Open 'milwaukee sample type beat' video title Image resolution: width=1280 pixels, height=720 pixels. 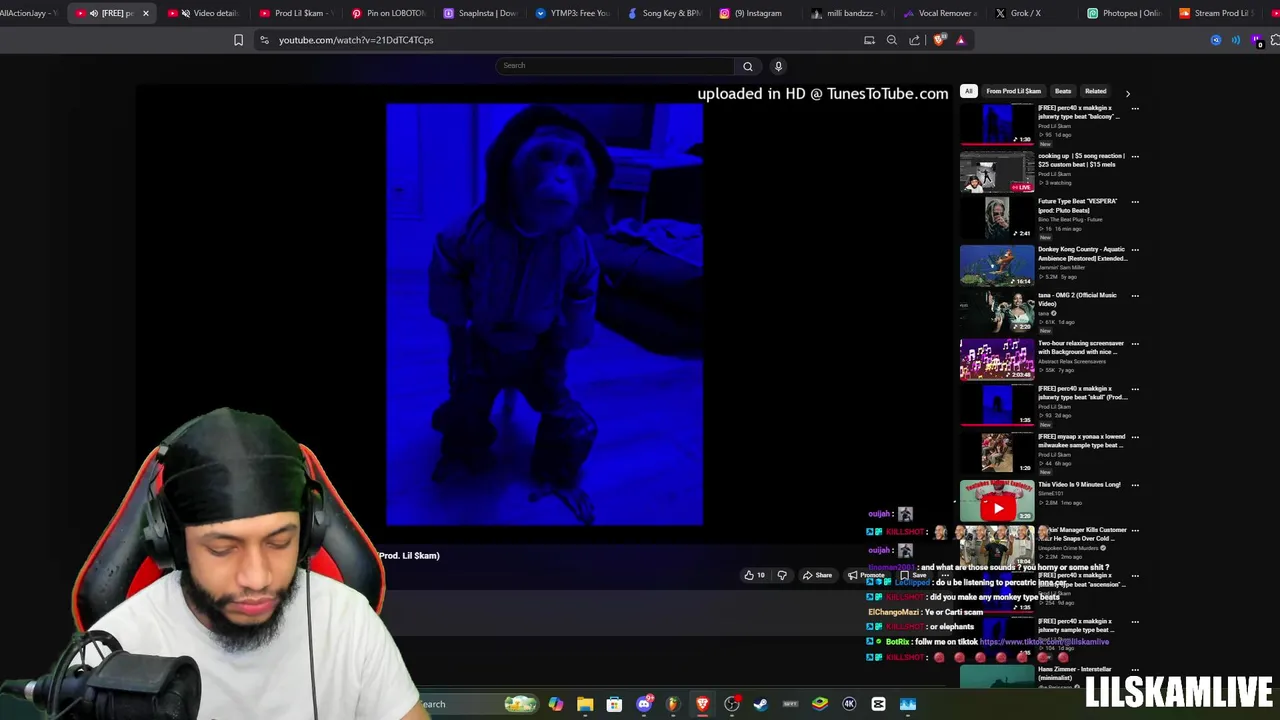tap(1082, 441)
